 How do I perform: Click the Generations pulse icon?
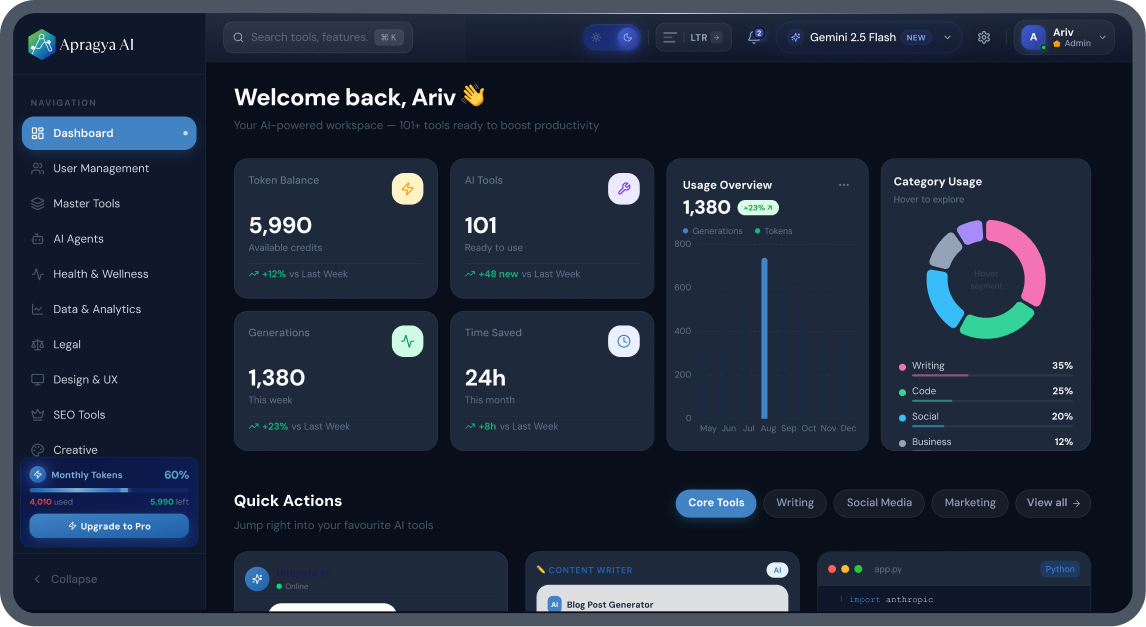(x=407, y=341)
